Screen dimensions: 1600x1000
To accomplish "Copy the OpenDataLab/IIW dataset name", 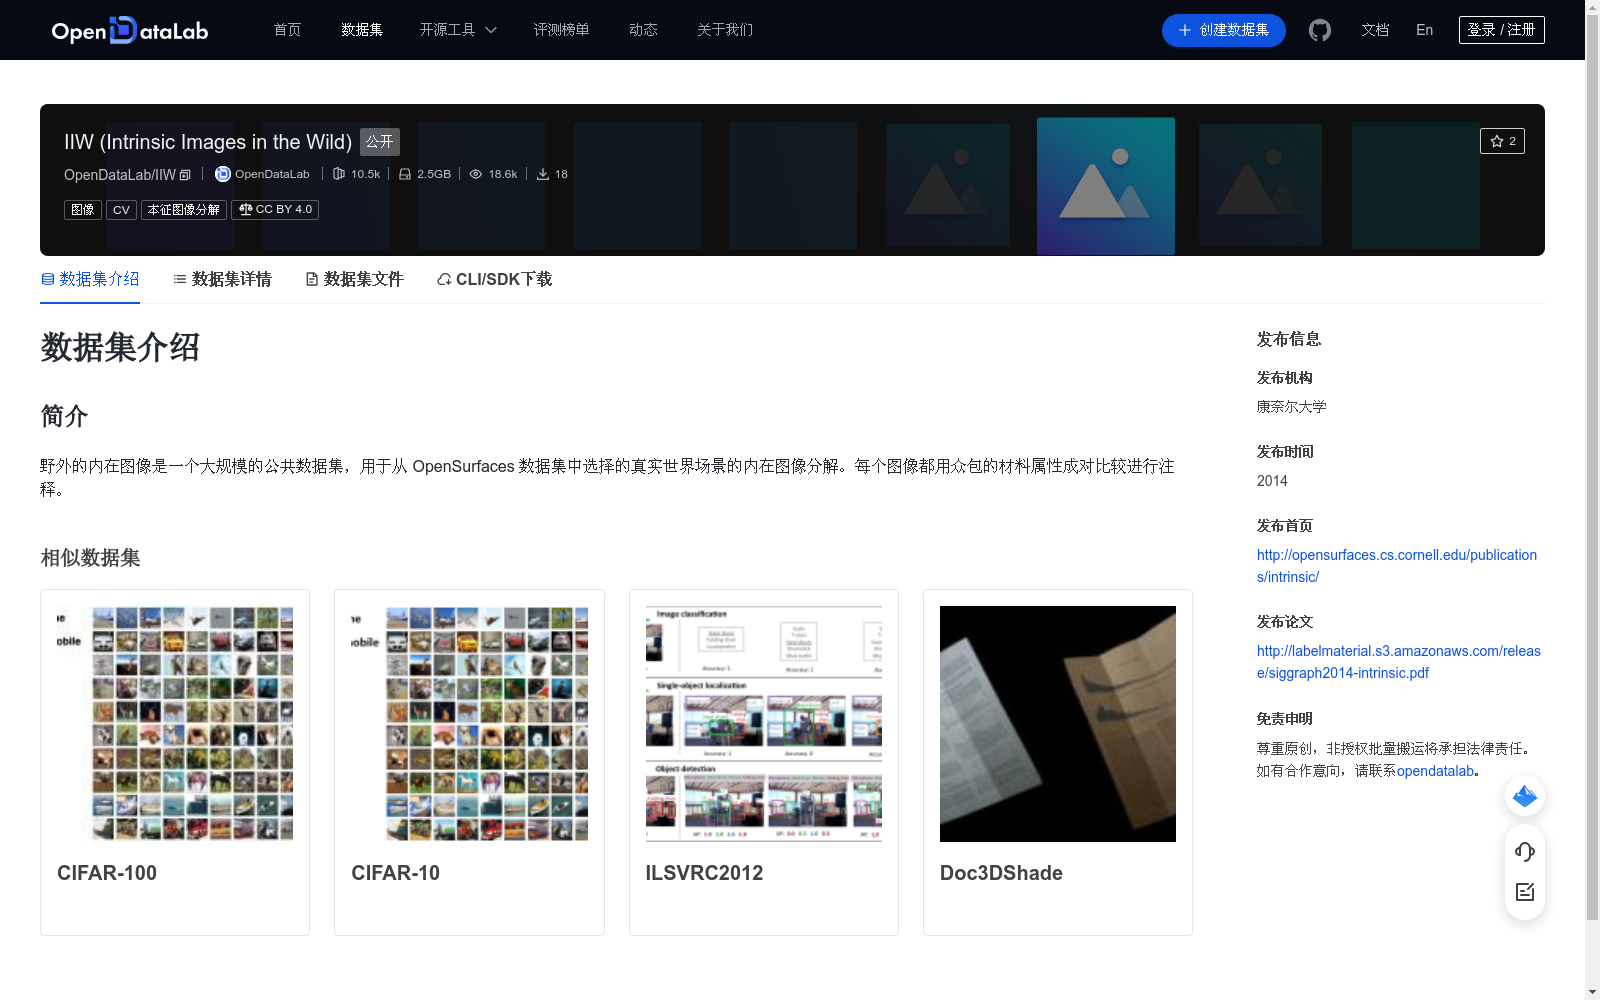I will point(185,175).
